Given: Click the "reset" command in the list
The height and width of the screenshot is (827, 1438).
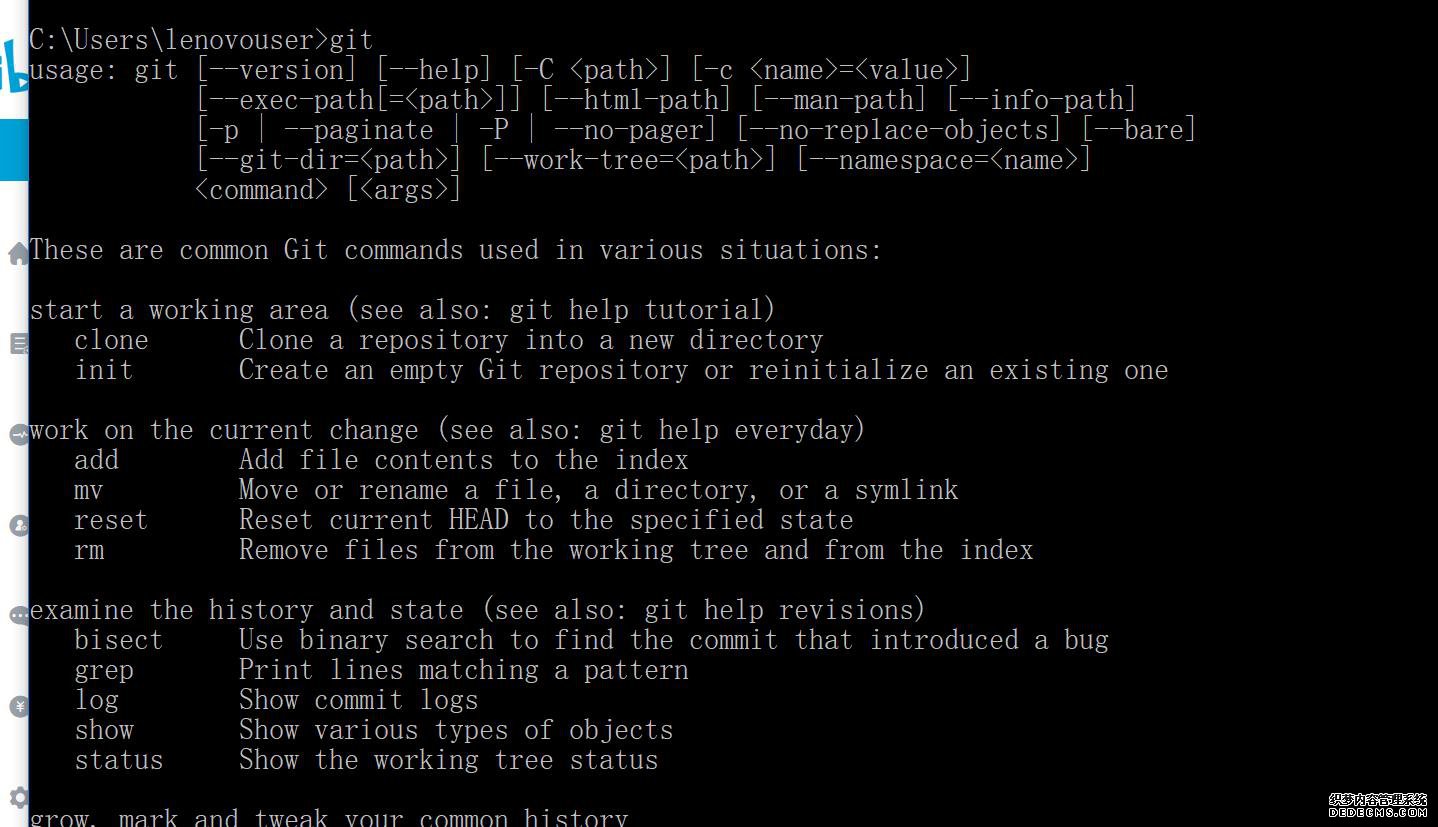Looking at the screenshot, I should (111, 520).
